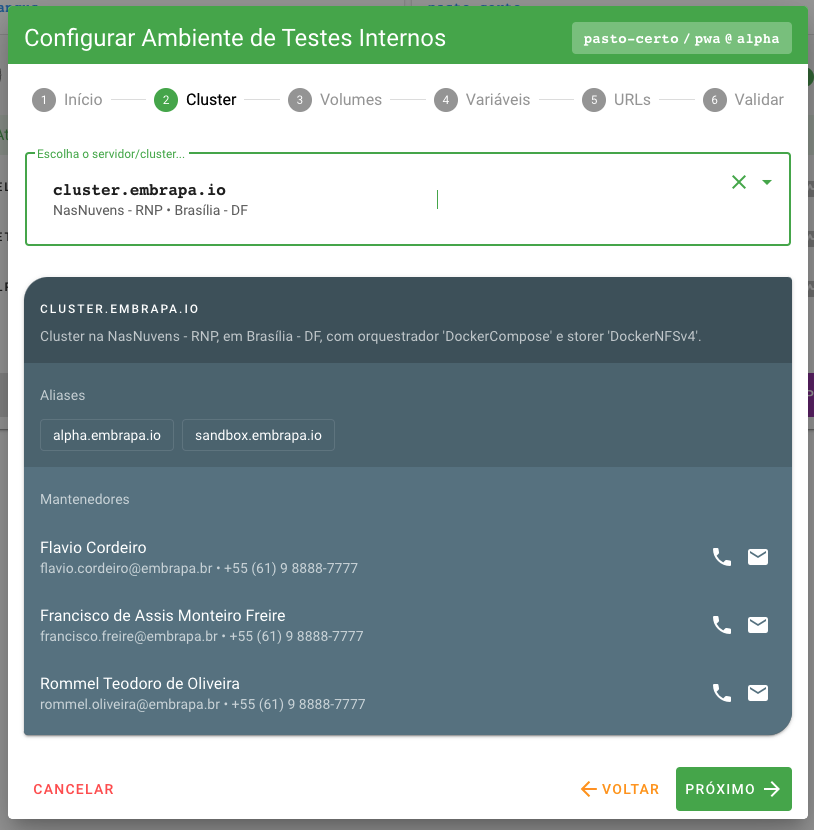The height and width of the screenshot is (830, 814).
Task: Click the pasto-certo / pwa @ alpha badge
Action: [682, 39]
